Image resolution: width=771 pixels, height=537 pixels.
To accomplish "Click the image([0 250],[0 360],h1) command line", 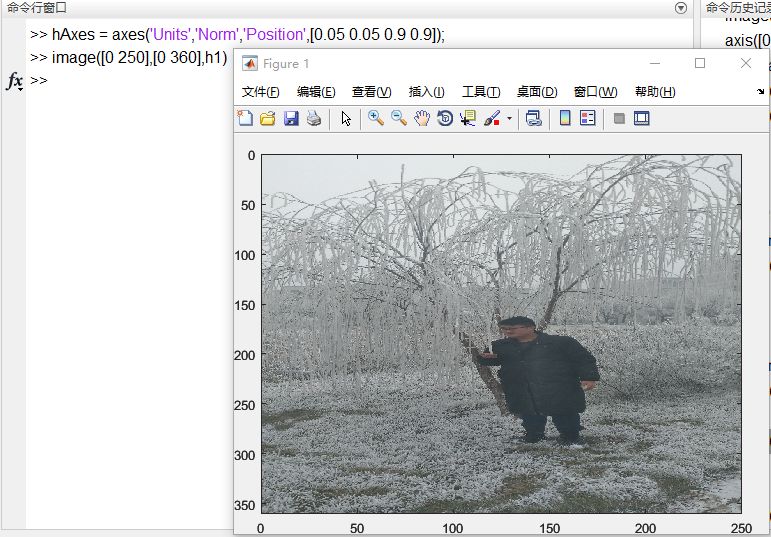I will point(128,58).
